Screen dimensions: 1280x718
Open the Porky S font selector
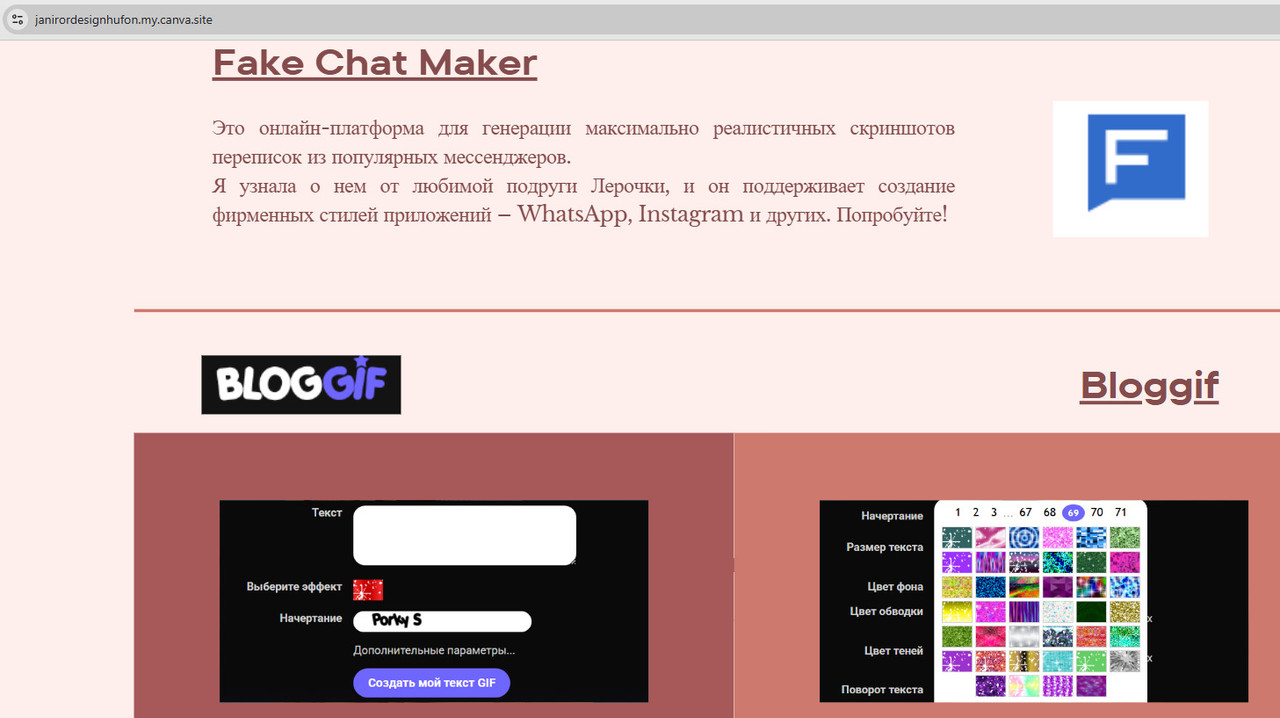pyautogui.click(x=442, y=621)
